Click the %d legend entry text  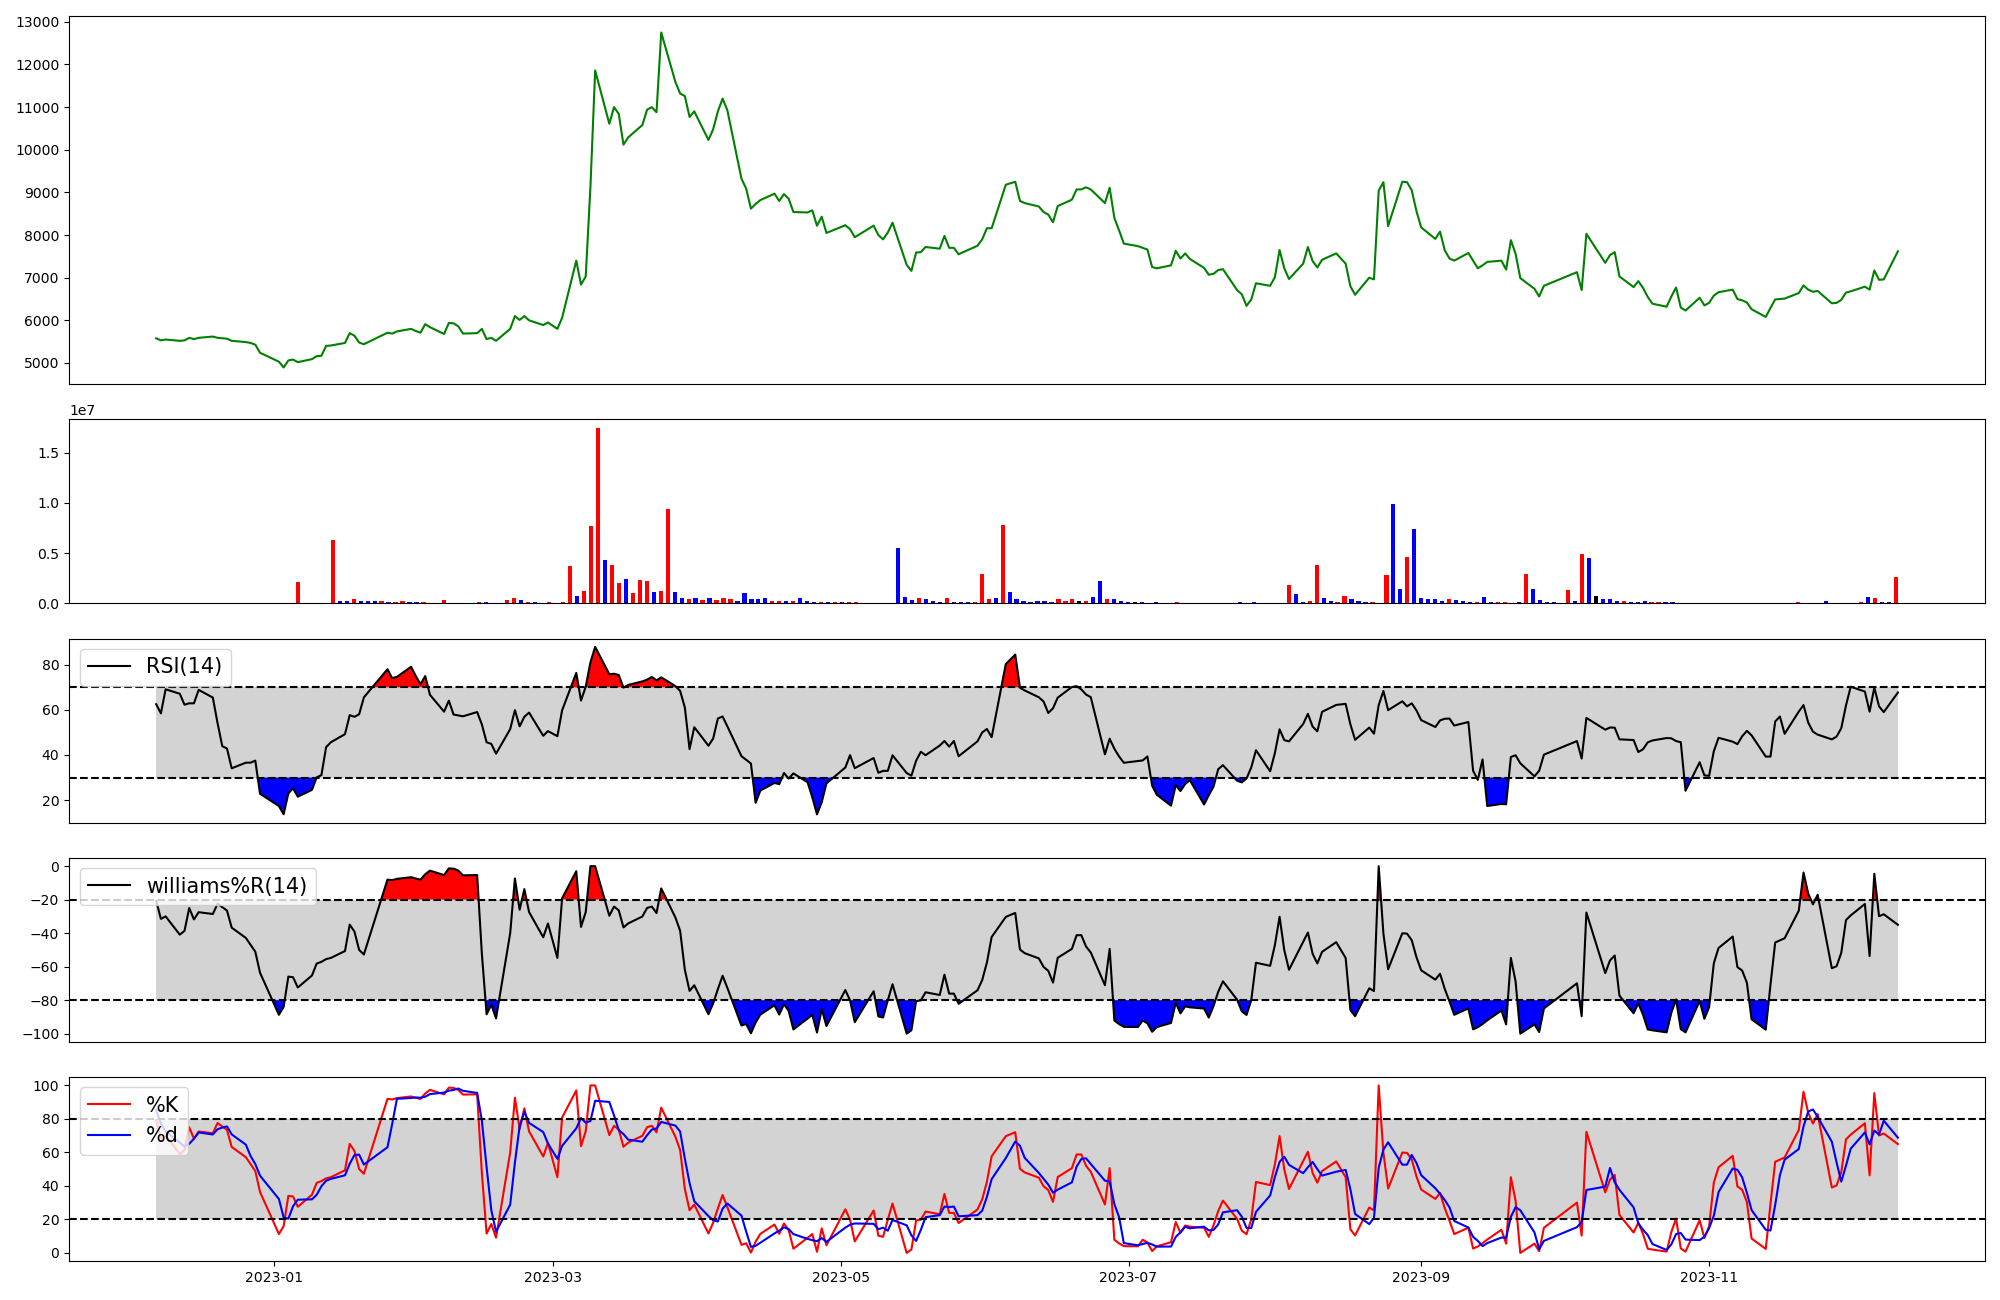coord(162,1135)
